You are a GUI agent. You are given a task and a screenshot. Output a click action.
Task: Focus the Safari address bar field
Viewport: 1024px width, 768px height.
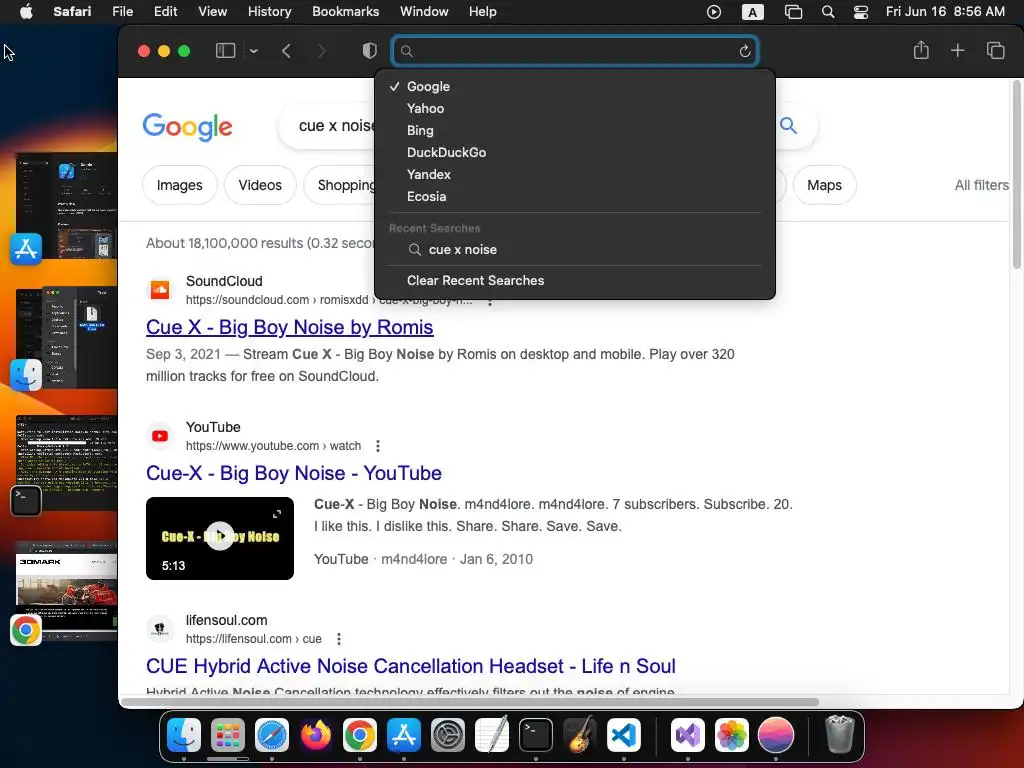point(575,51)
